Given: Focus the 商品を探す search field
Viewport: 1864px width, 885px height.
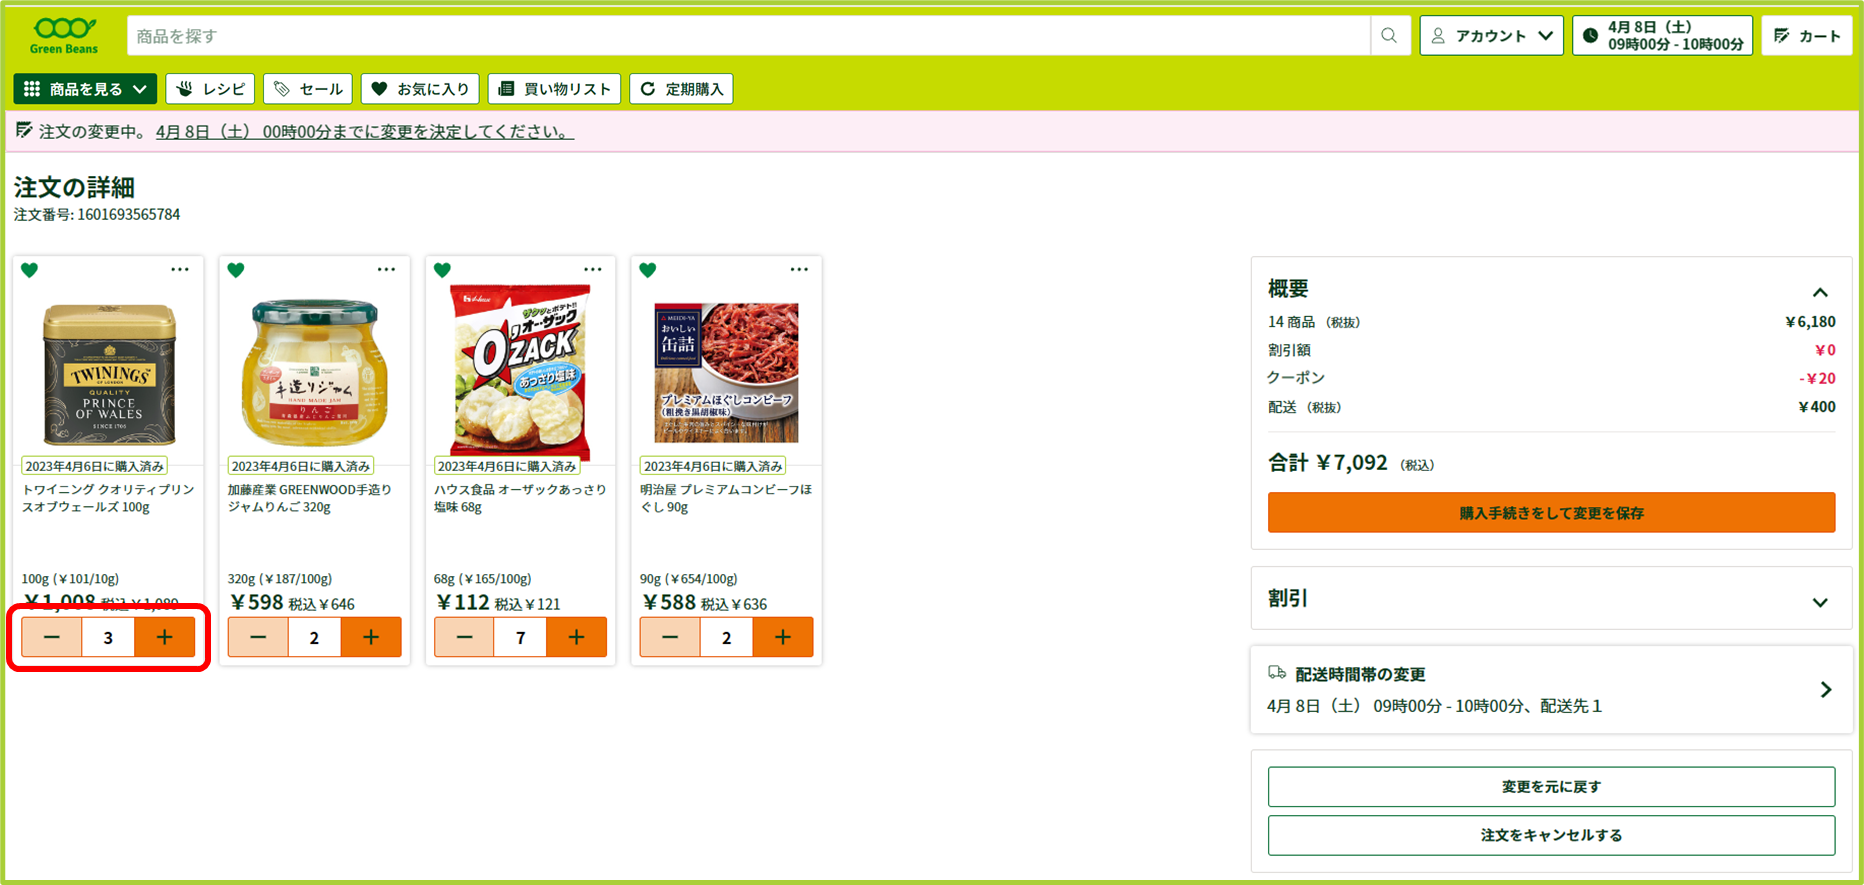Looking at the screenshot, I should 748,36.
